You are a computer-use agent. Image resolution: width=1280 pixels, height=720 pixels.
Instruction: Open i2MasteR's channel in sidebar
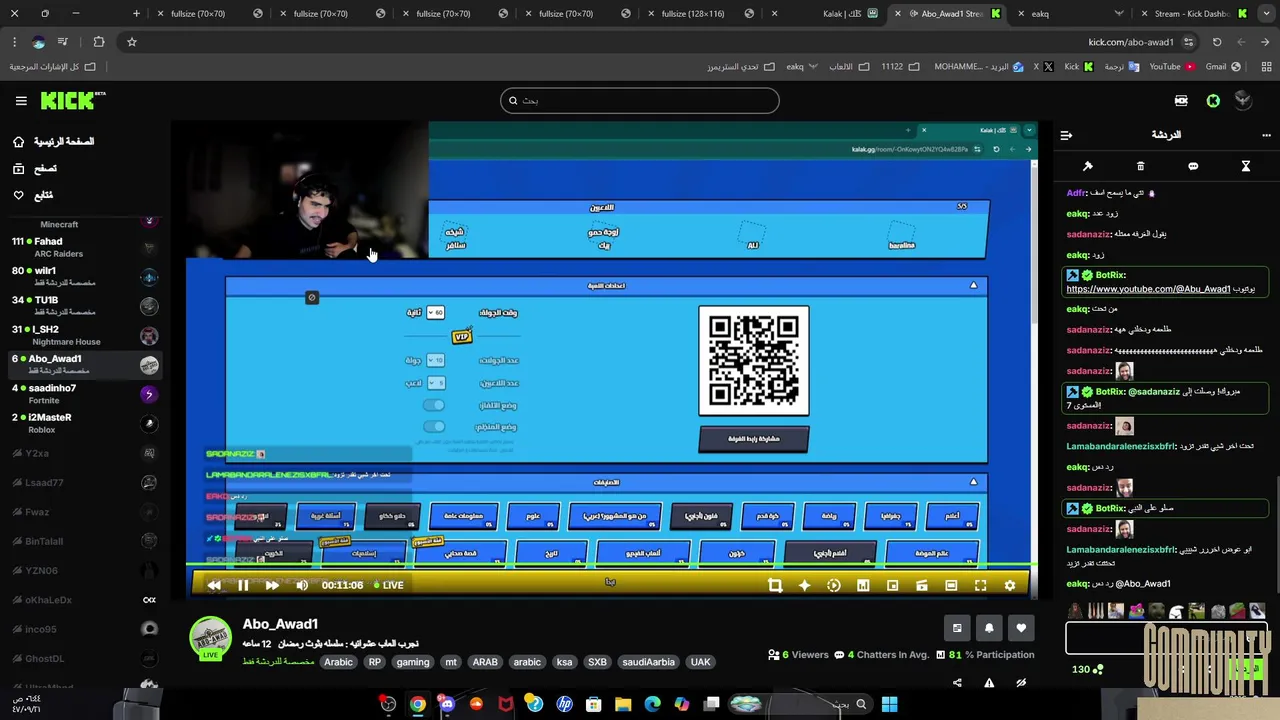85,423
